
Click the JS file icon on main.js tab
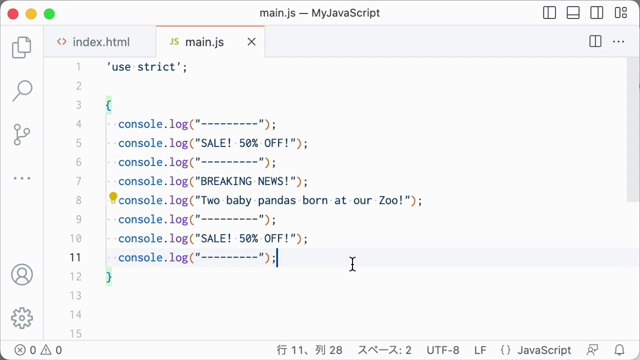174,42
